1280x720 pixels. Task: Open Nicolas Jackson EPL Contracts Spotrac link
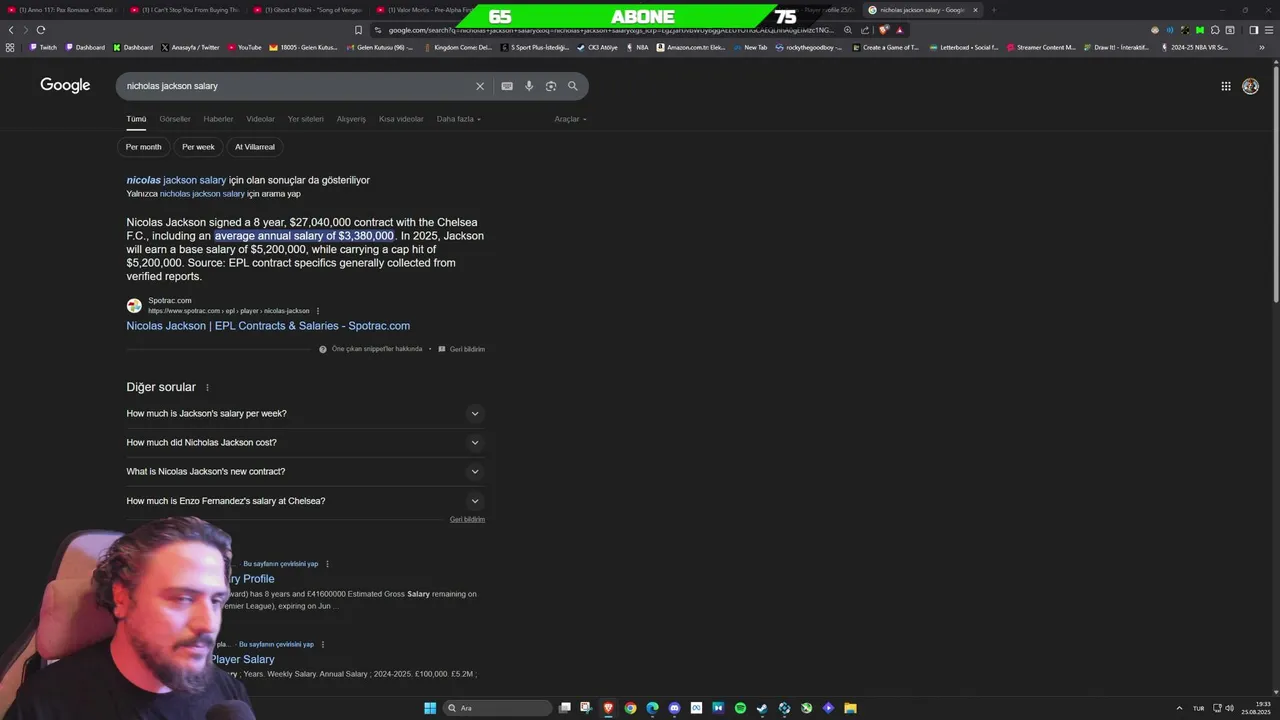[268, 326]
